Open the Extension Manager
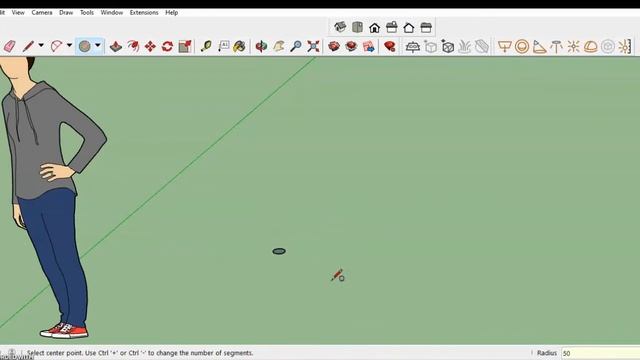Screen dimensions: 640x360 390,46
